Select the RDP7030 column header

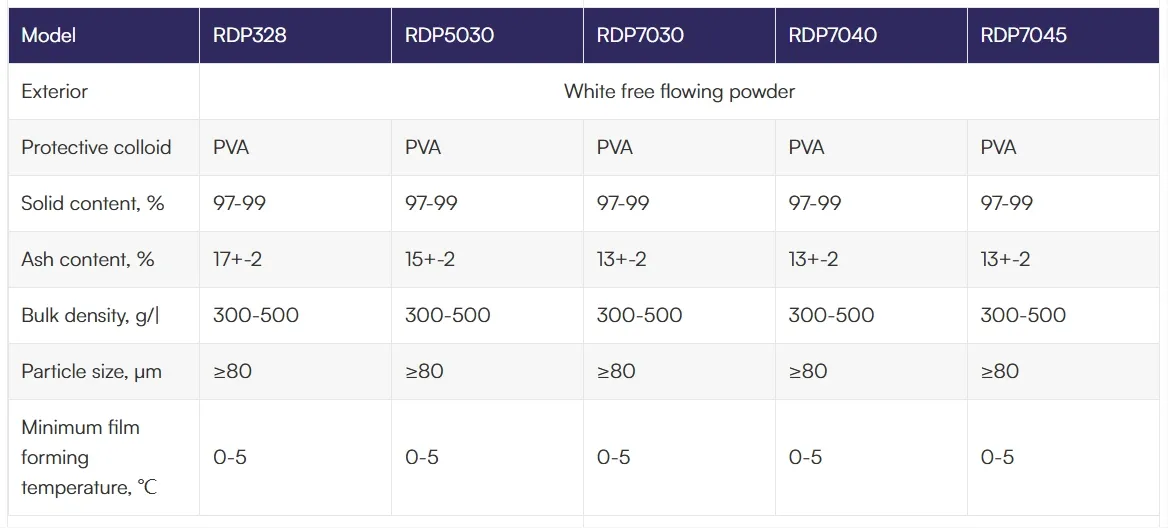tap(640, 35)
